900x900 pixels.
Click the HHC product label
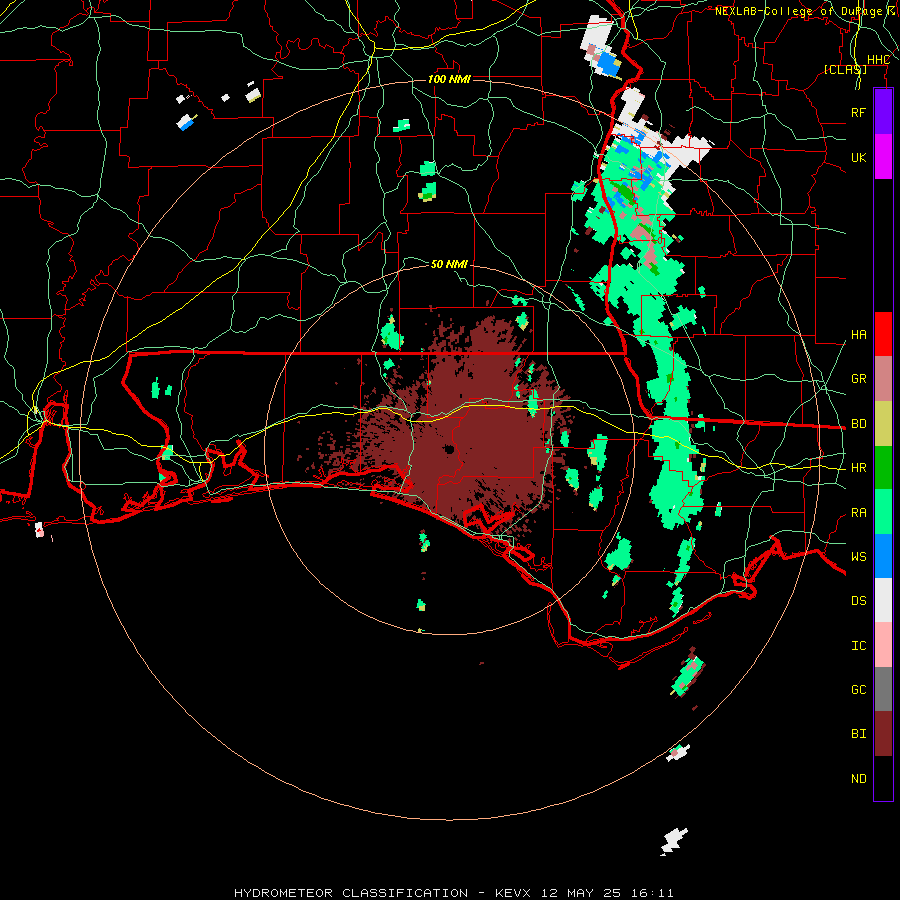click(878, 59)
